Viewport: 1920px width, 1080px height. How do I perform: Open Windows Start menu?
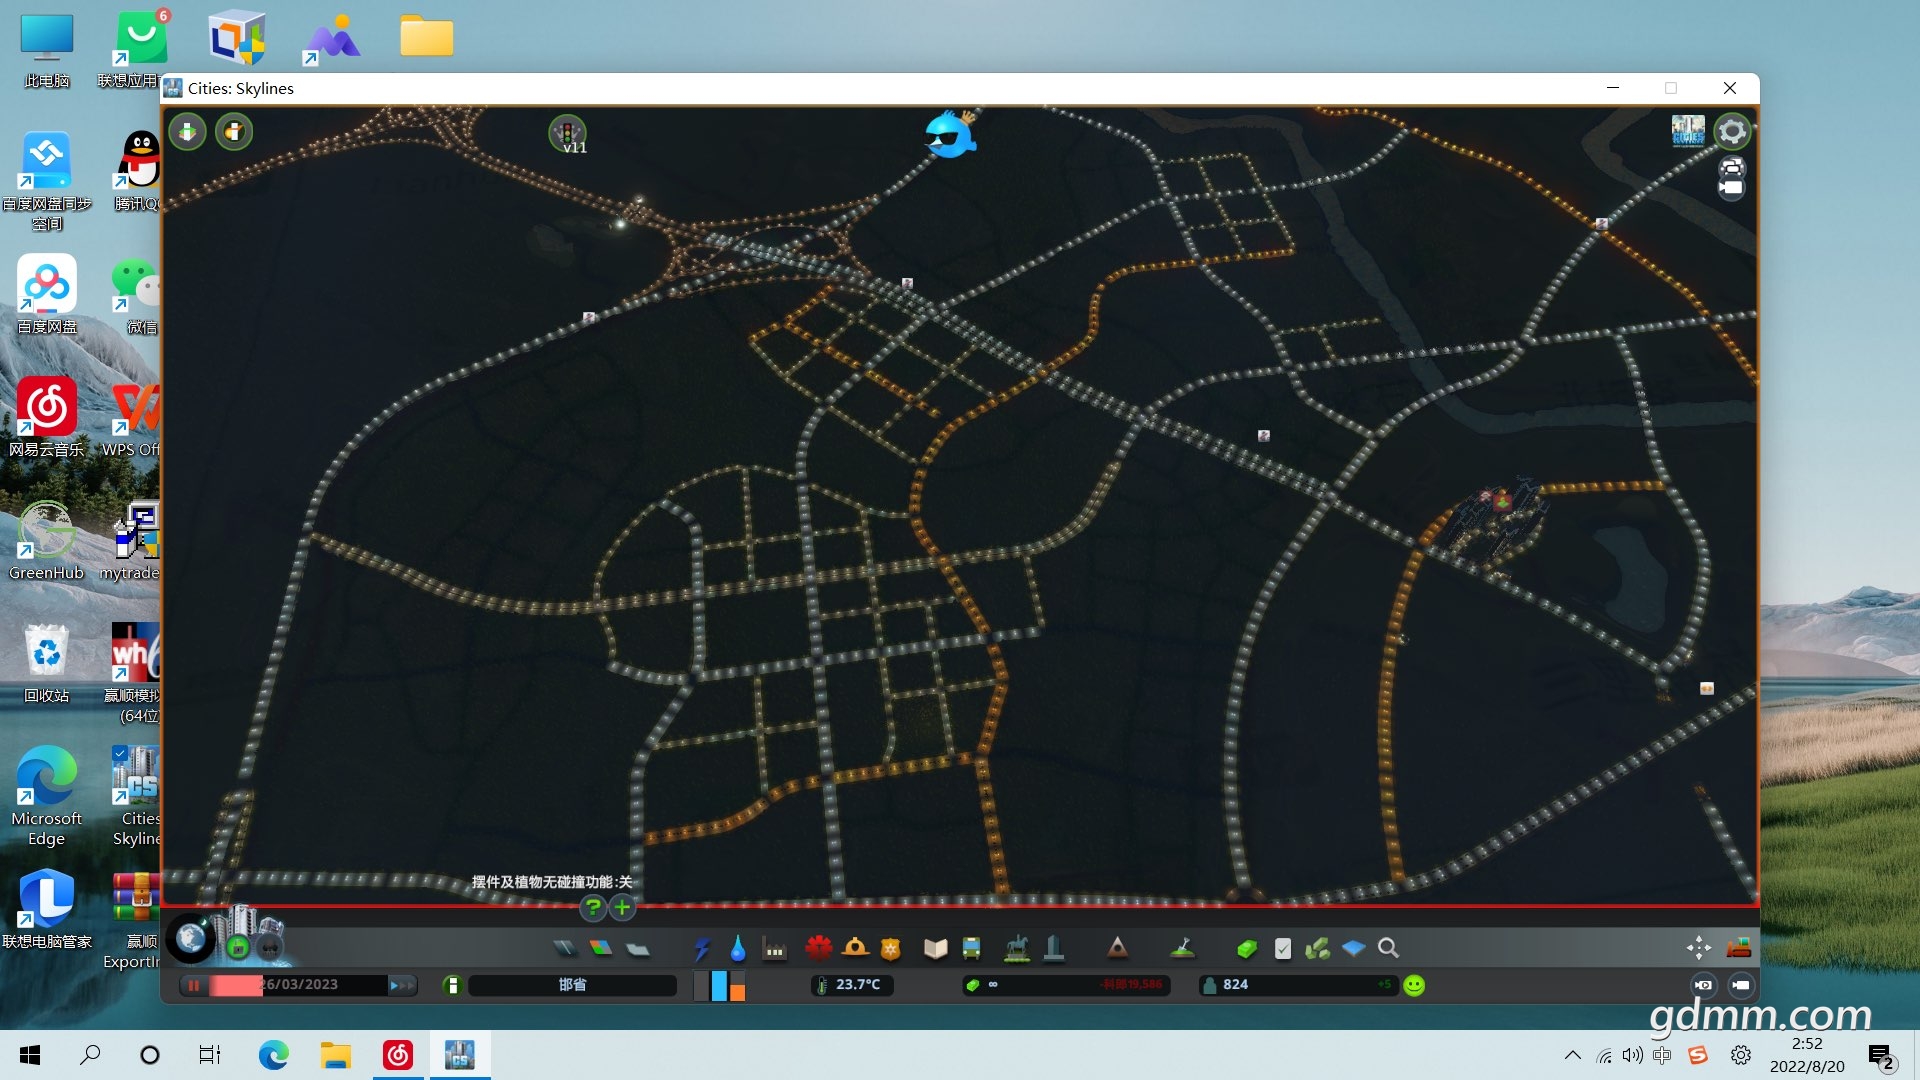click(x=30, y=1055)
